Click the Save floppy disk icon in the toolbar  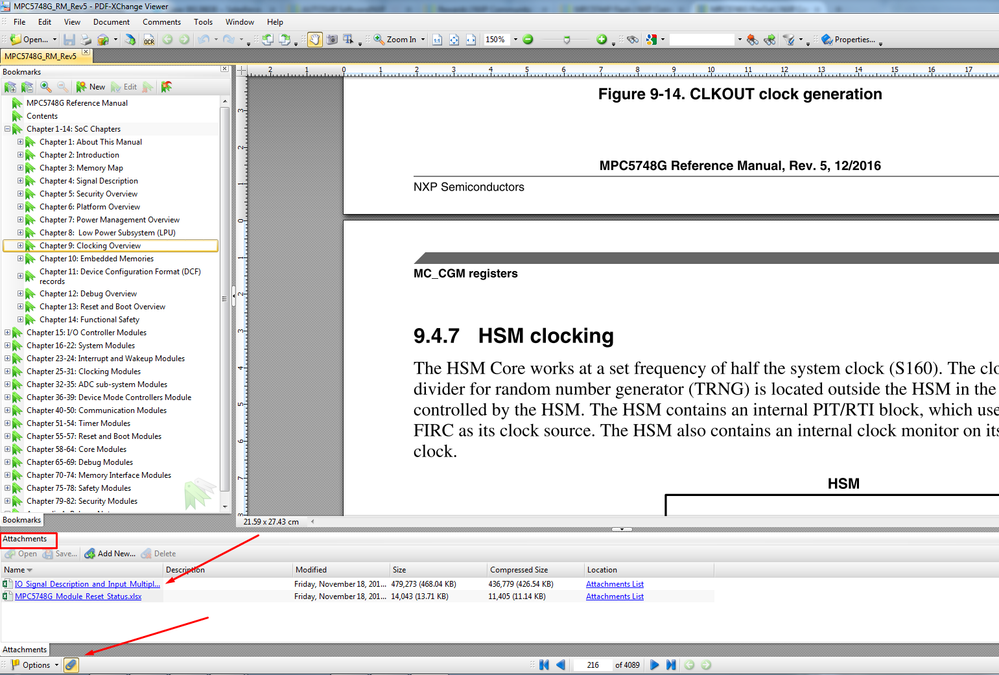(x=69, y=40)
